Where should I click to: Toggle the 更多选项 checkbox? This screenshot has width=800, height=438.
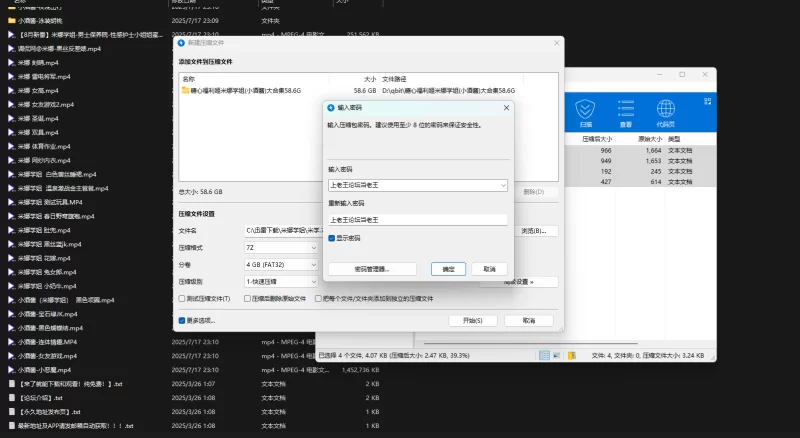coord(182,321)
